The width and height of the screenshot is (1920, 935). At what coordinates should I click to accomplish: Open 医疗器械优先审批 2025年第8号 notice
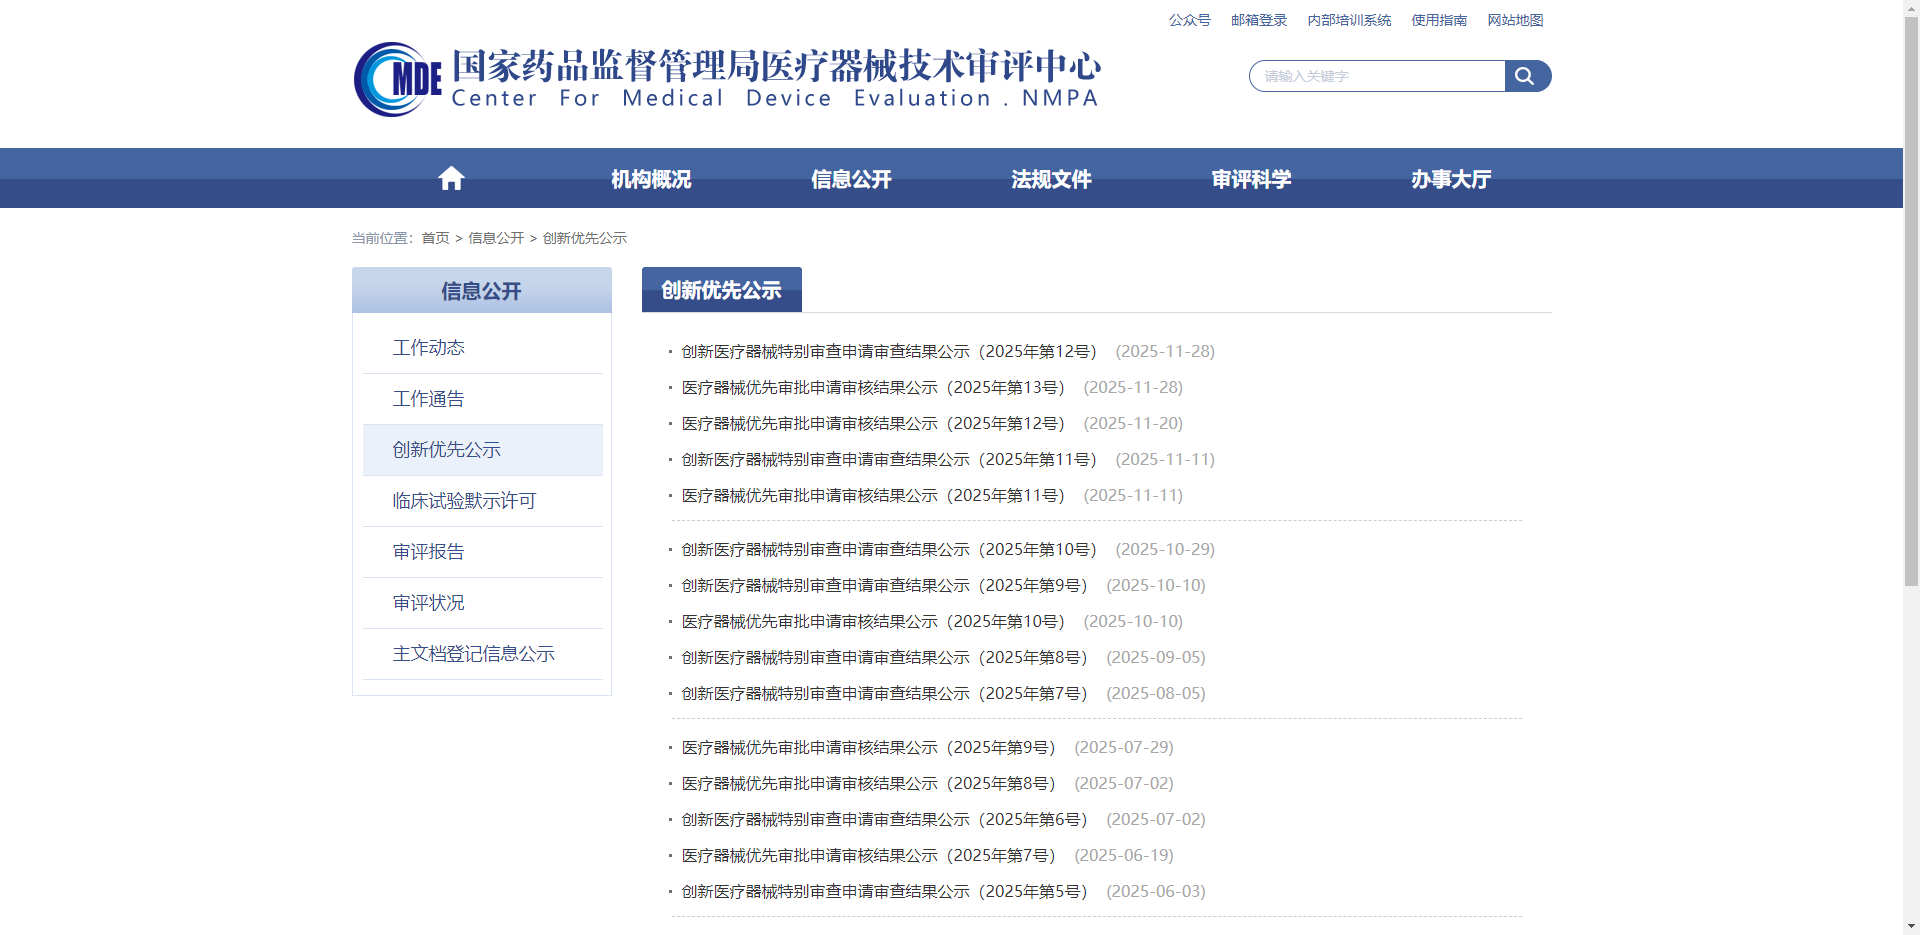pos(868,784)
